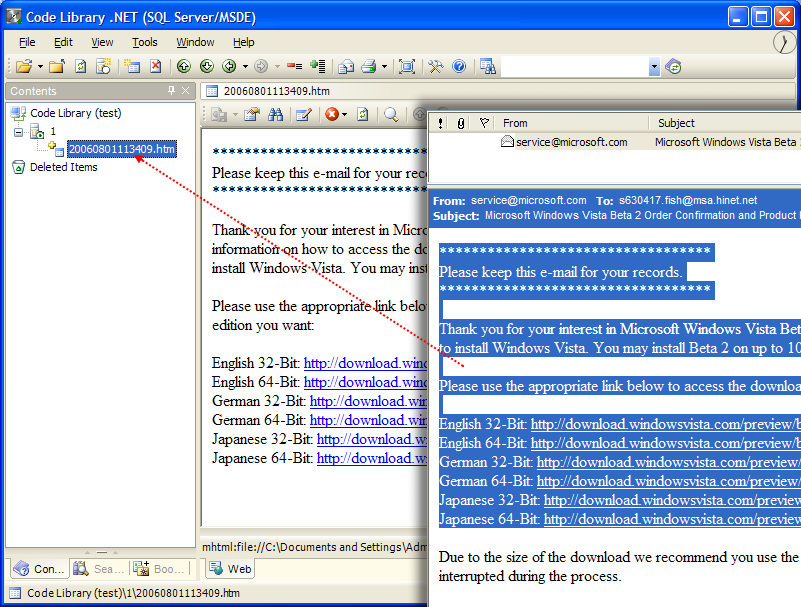801x607 pixels.
Task: Click the refresh page icon in document toolbar
Action: point(363,114)
